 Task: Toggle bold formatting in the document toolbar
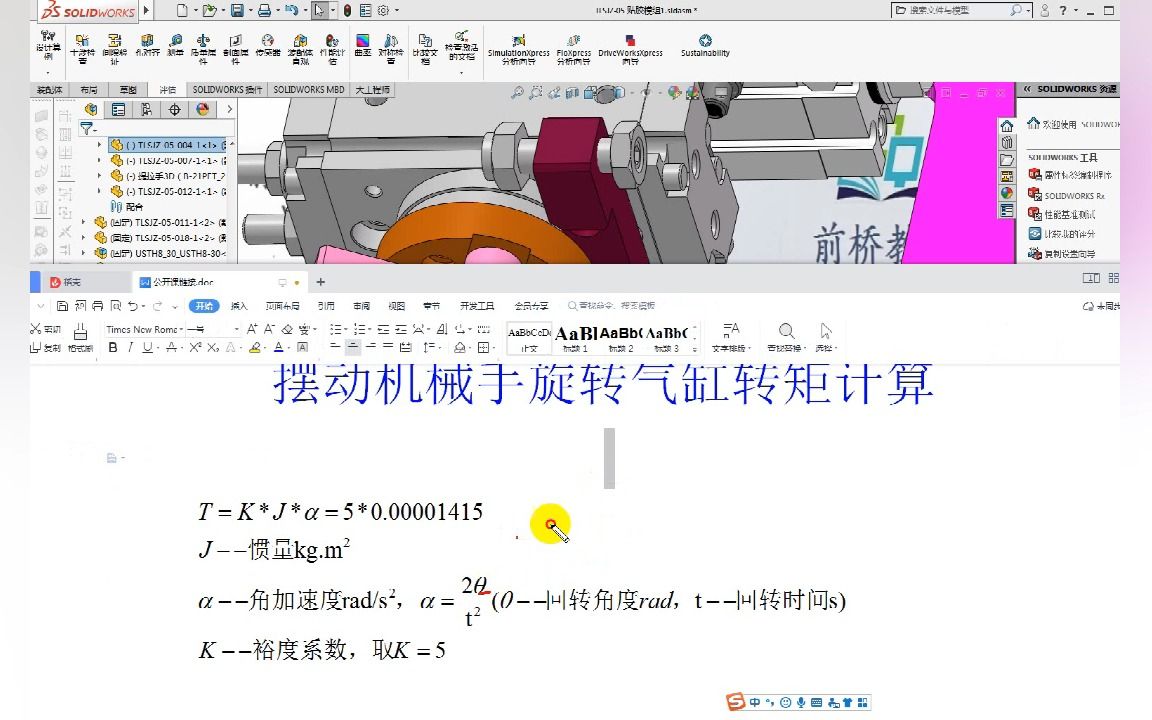click(x=113, y=347)
